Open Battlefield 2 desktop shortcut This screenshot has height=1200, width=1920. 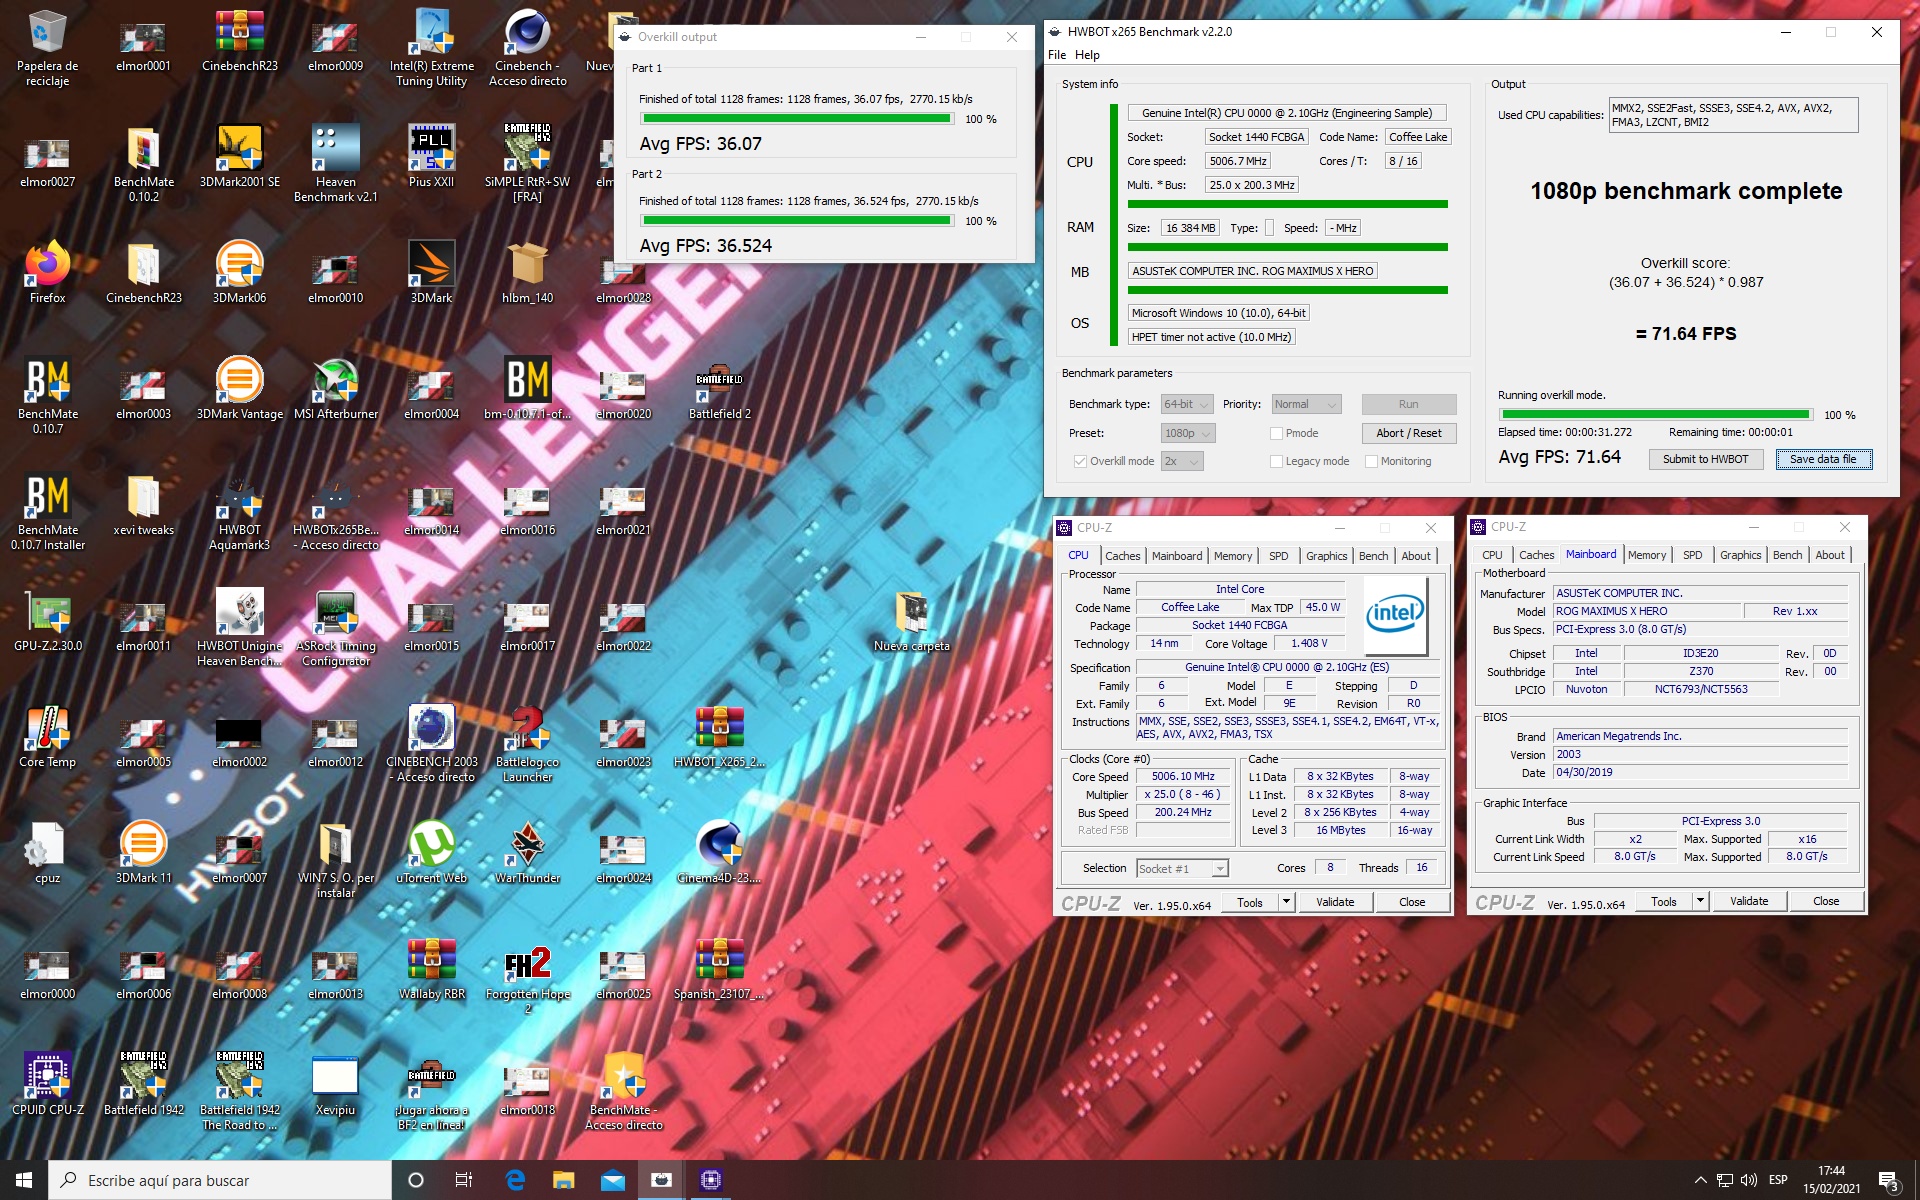coord(720,389)
